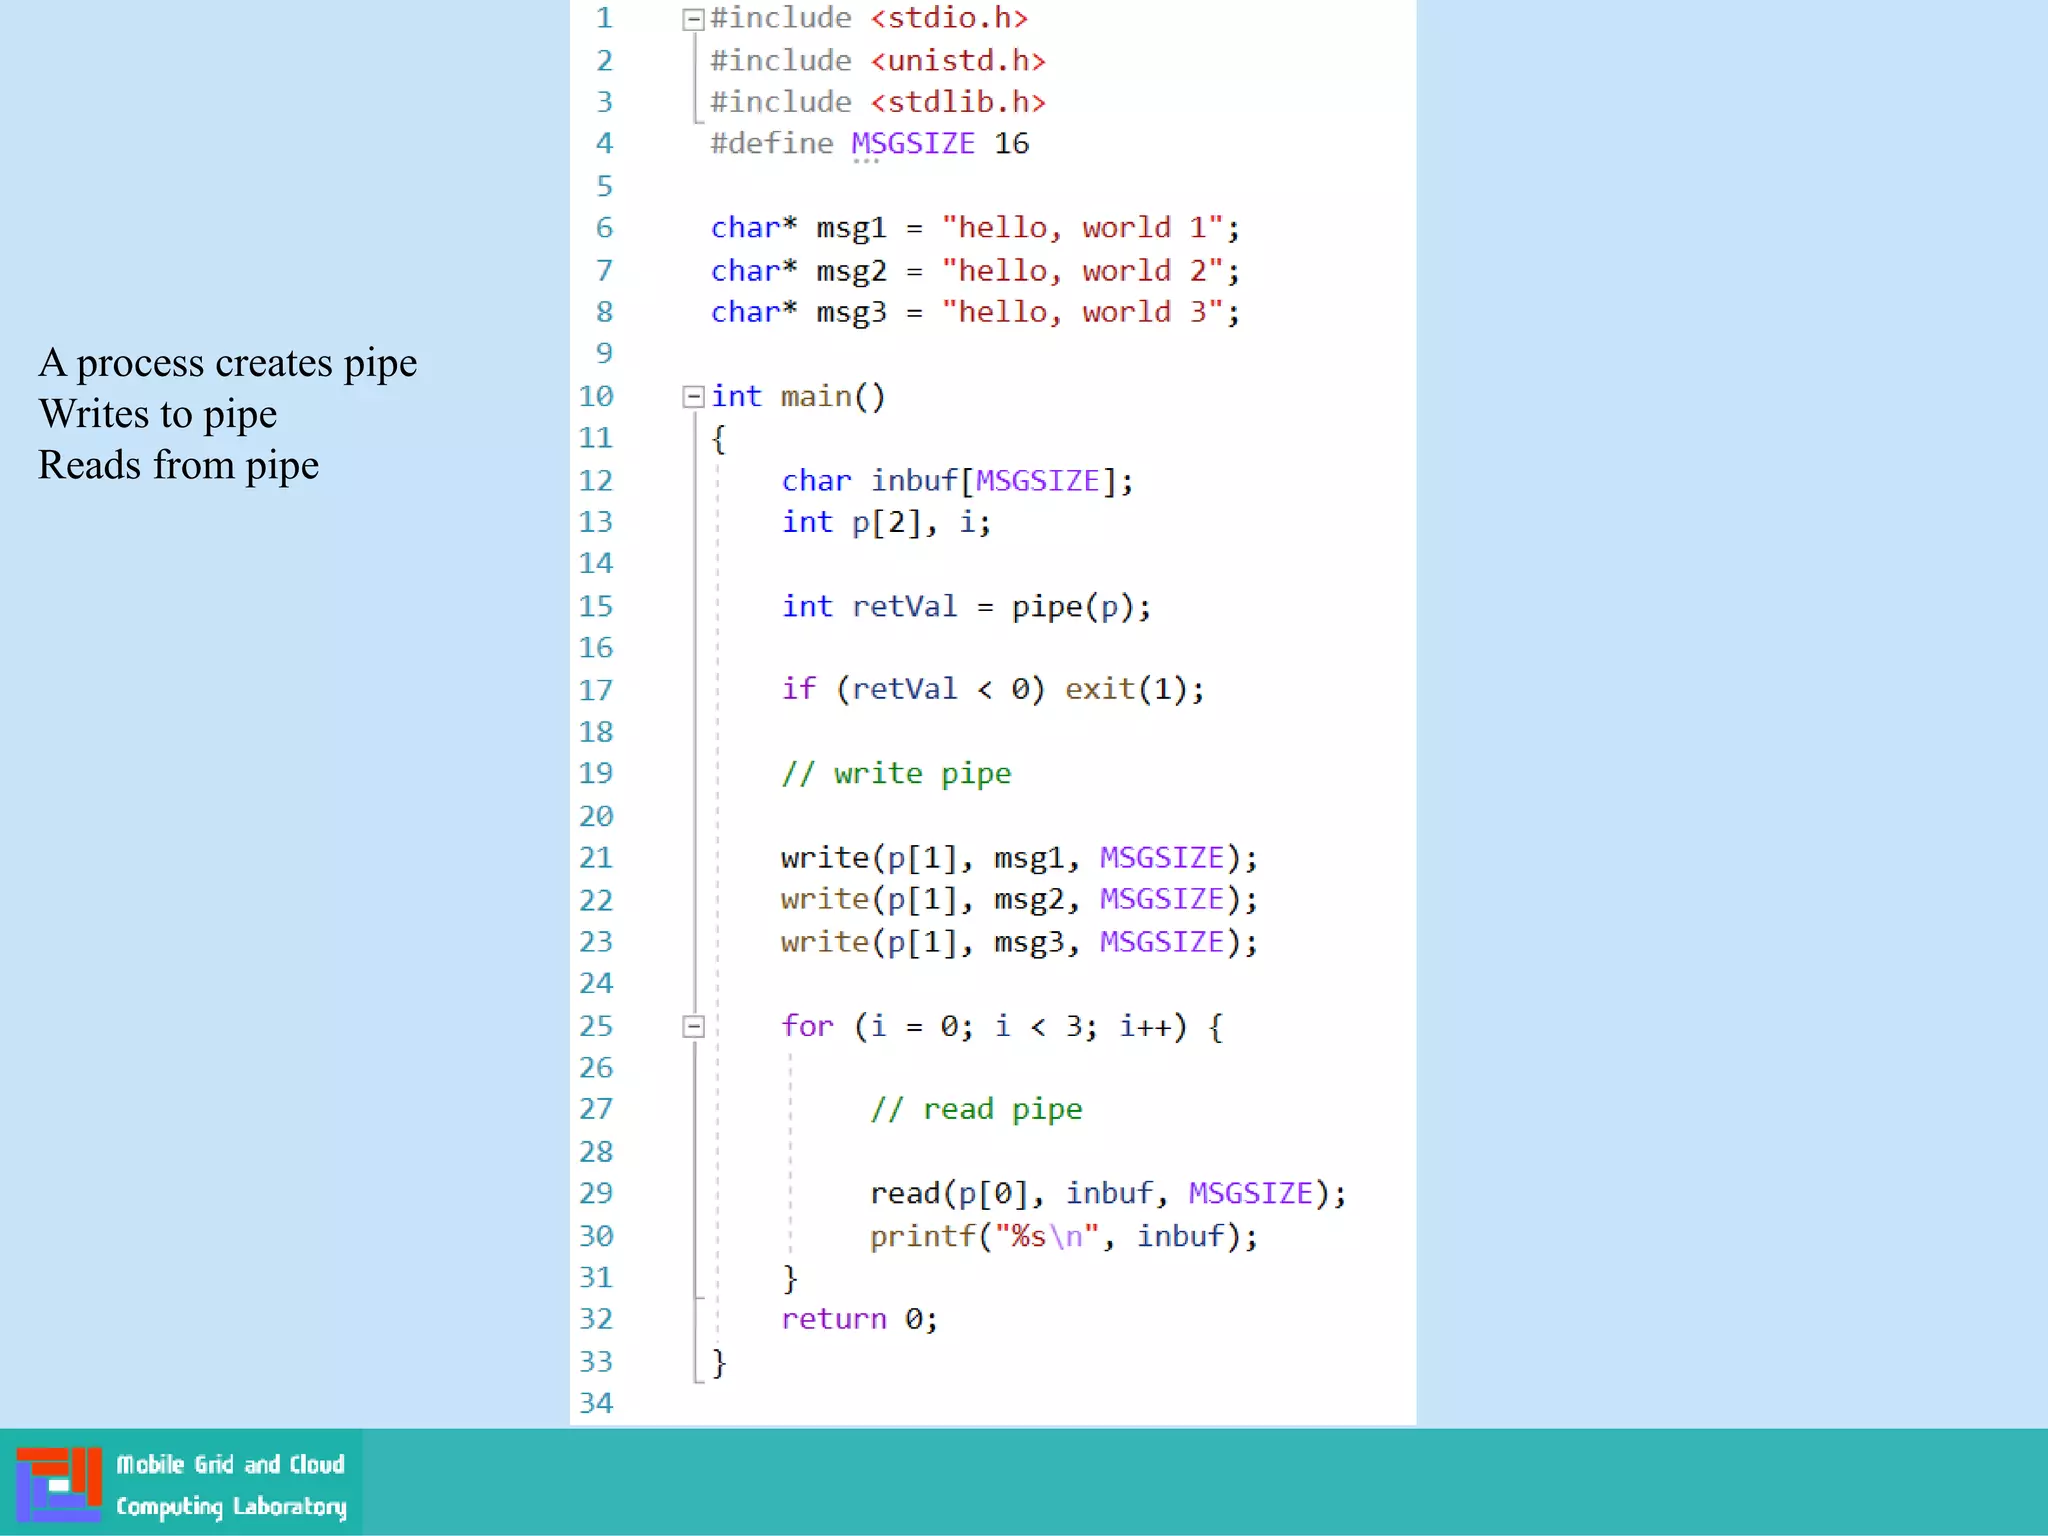Click the printf statement line
Viewport: 2048px width, 1536px height.
pyautogui.click(x=1062, y=1236)
